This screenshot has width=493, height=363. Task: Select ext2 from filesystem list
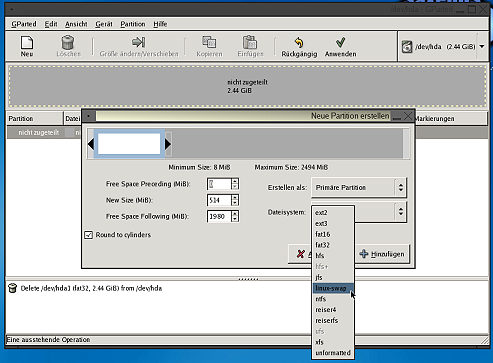pos(333,213)
